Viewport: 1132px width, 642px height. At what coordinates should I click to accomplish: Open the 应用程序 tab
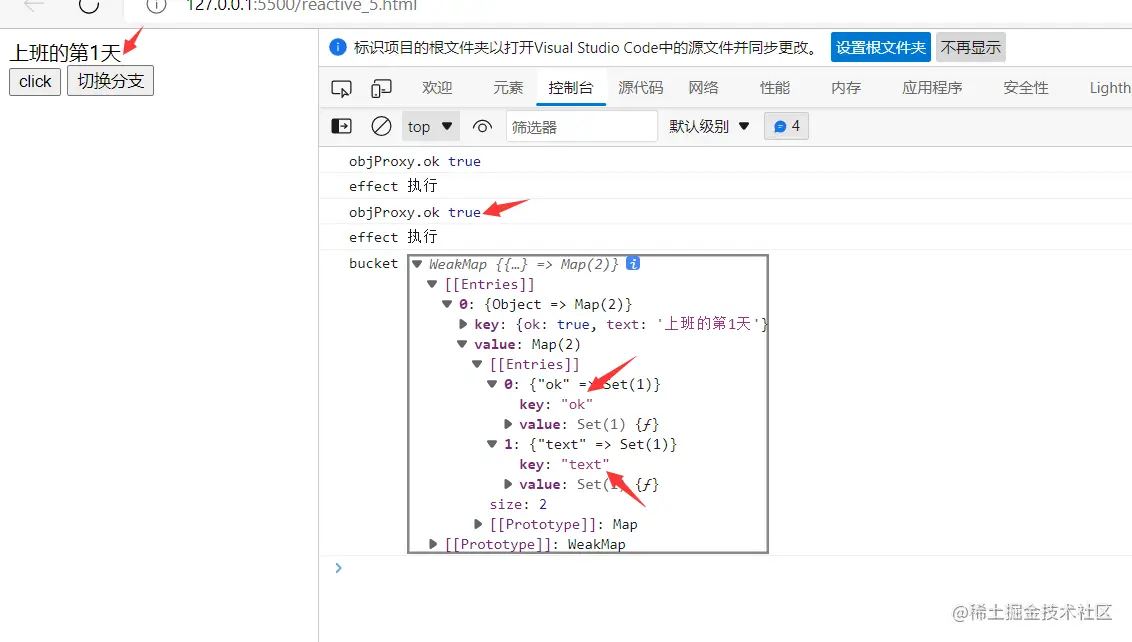coord(931,88)
